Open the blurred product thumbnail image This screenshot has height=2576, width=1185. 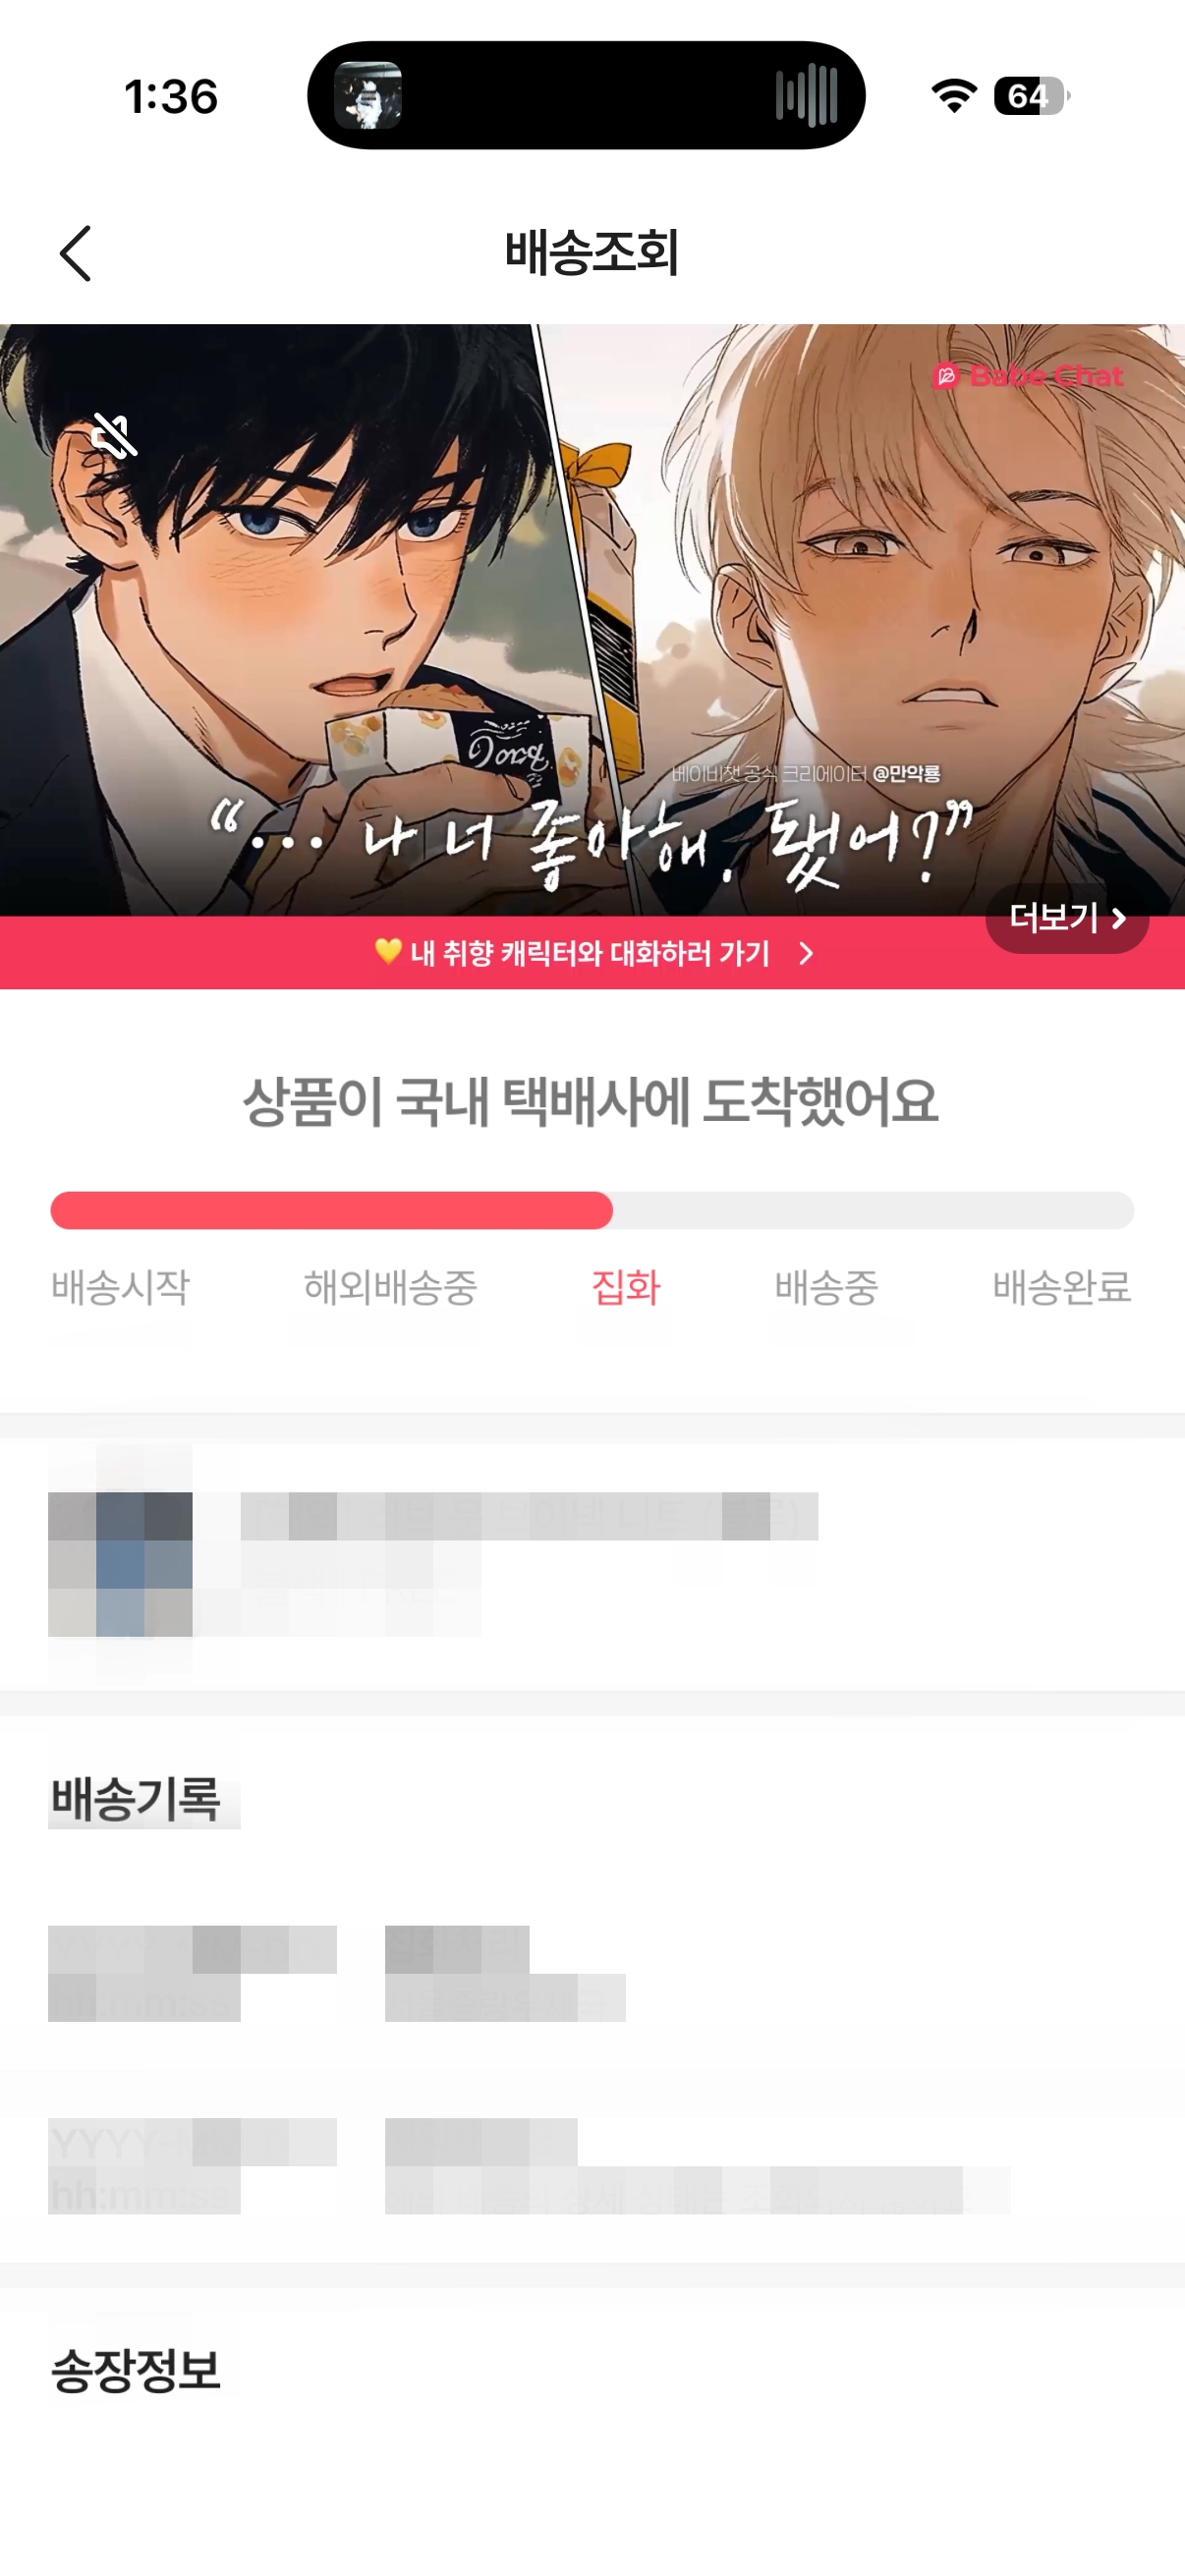tap(120, 1564)
